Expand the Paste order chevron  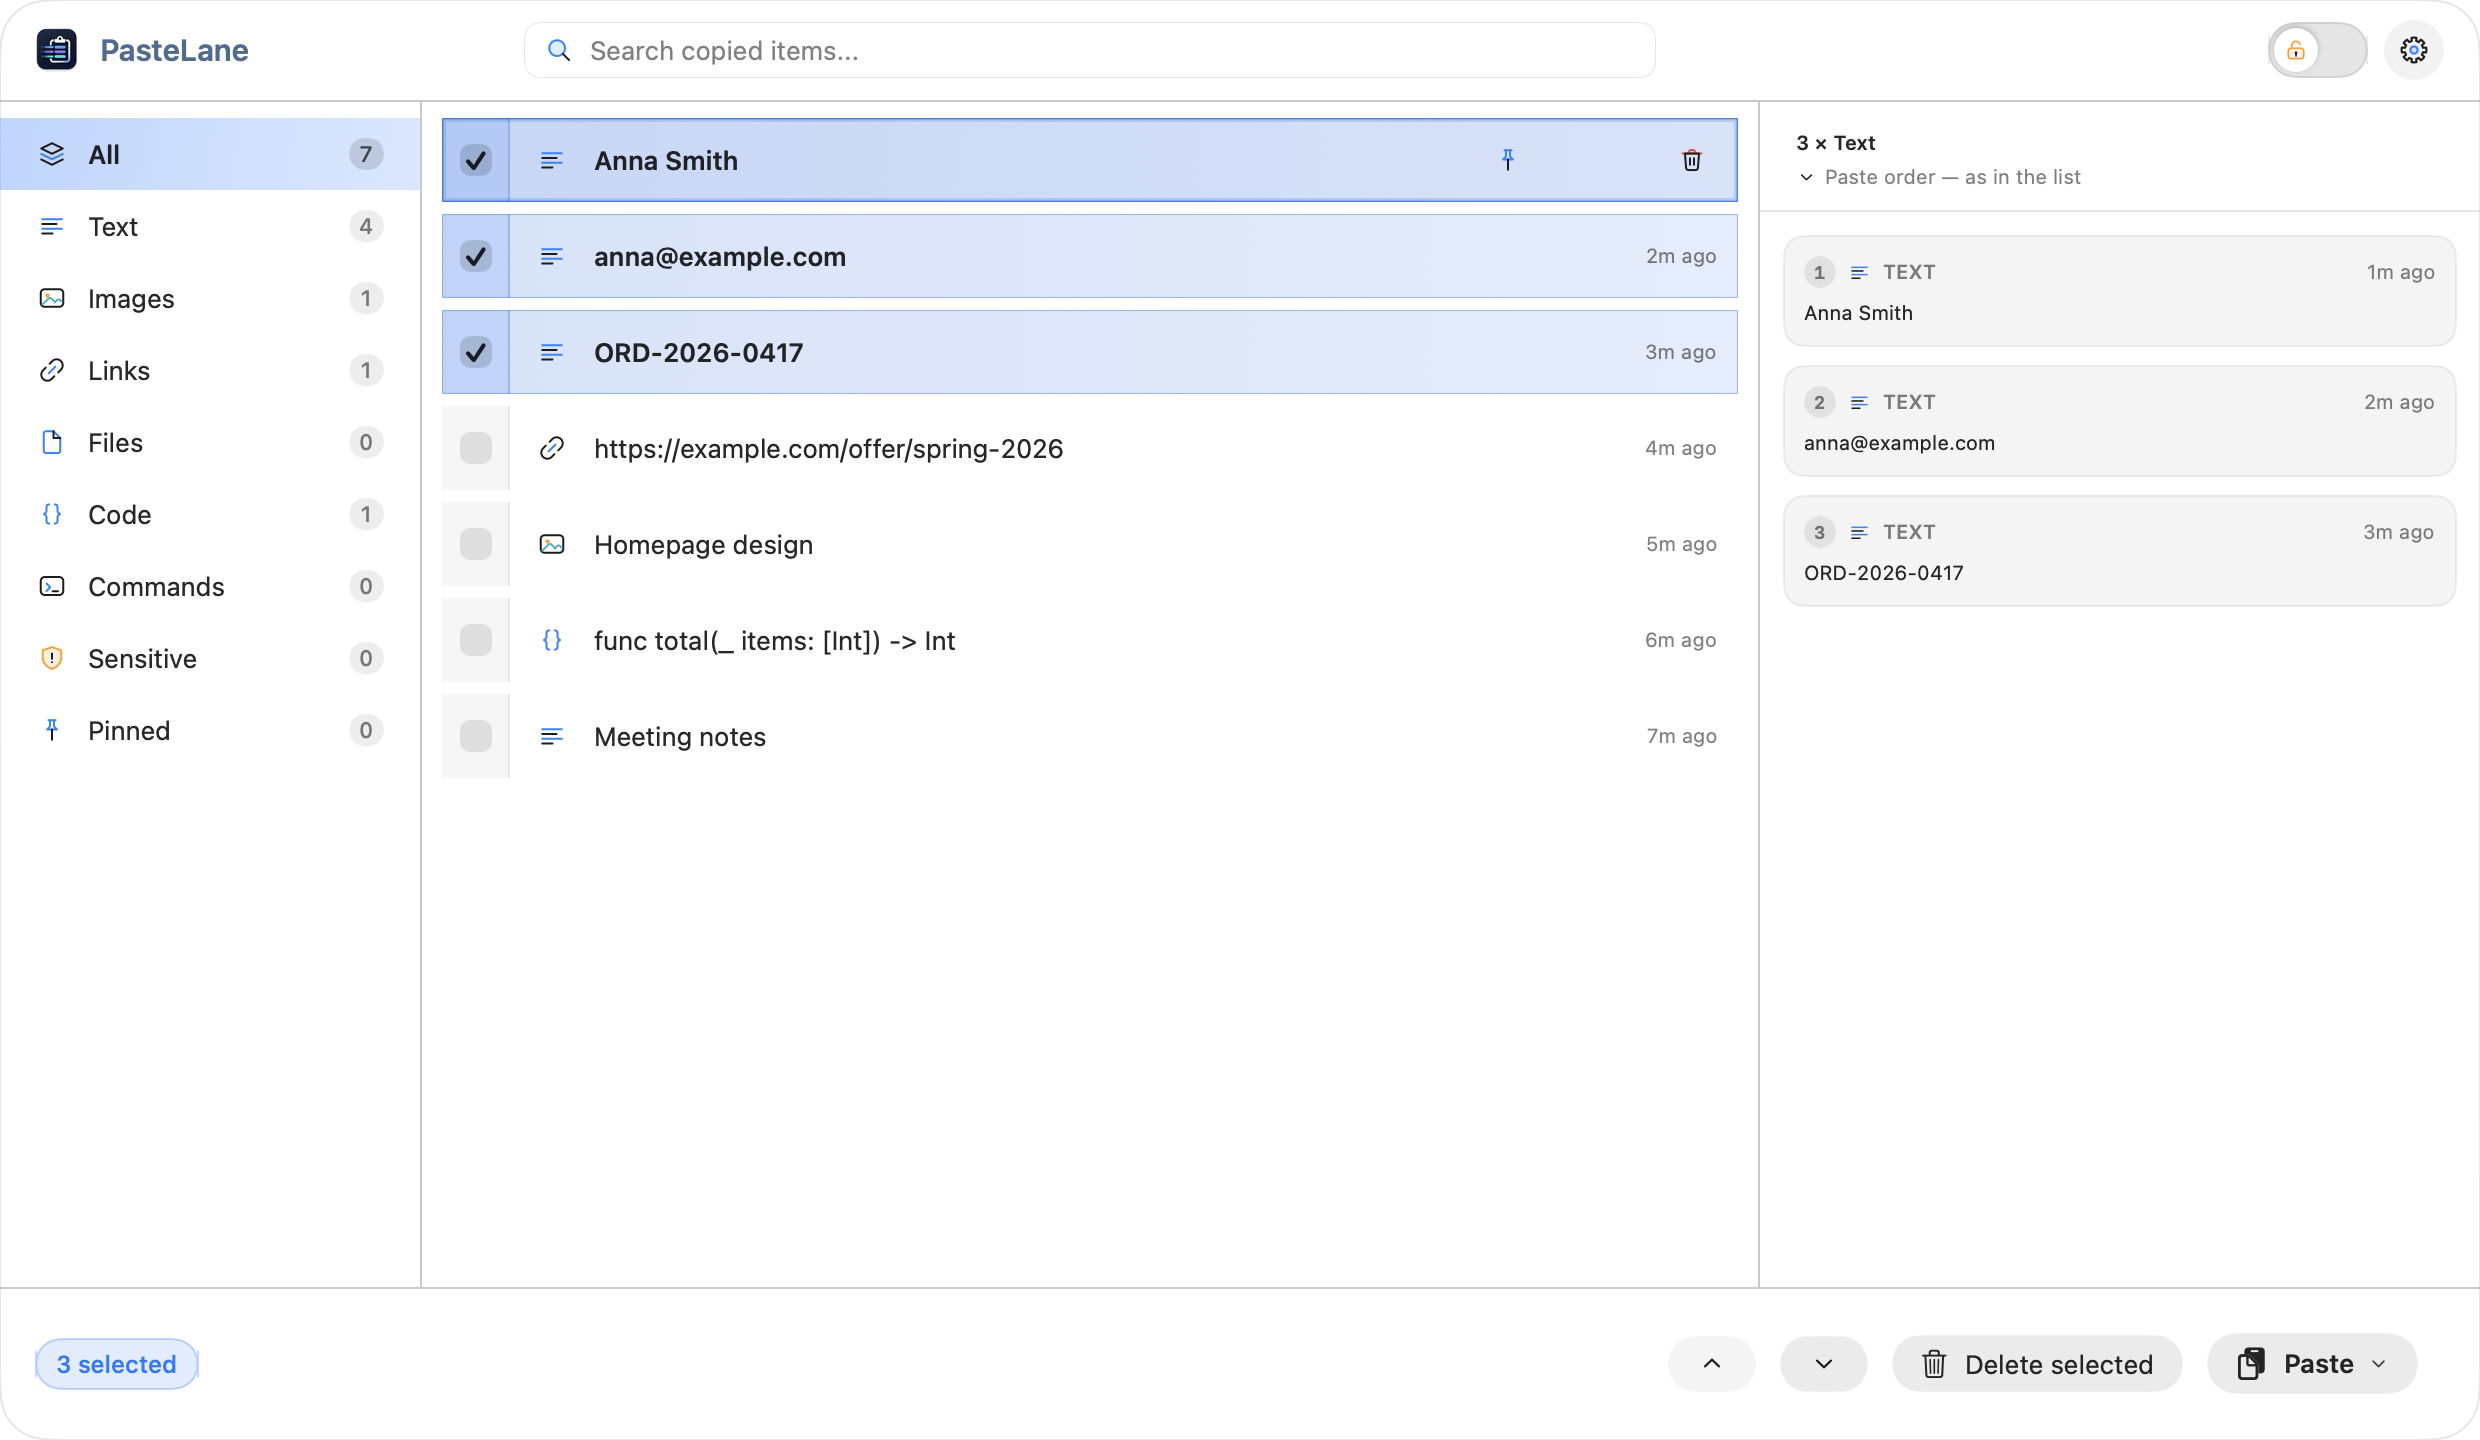coord(1806,177)
